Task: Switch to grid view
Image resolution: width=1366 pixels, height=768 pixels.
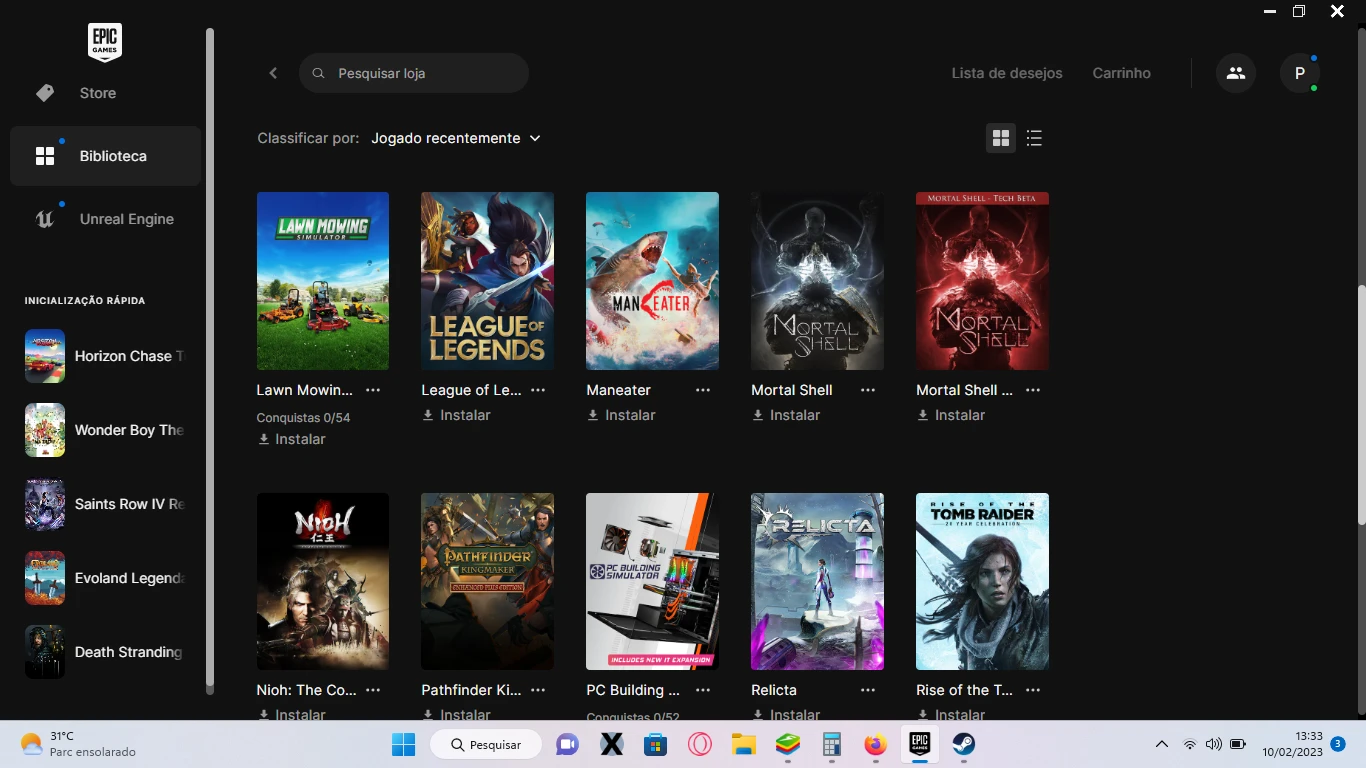Action: (x=1000, y=138)
